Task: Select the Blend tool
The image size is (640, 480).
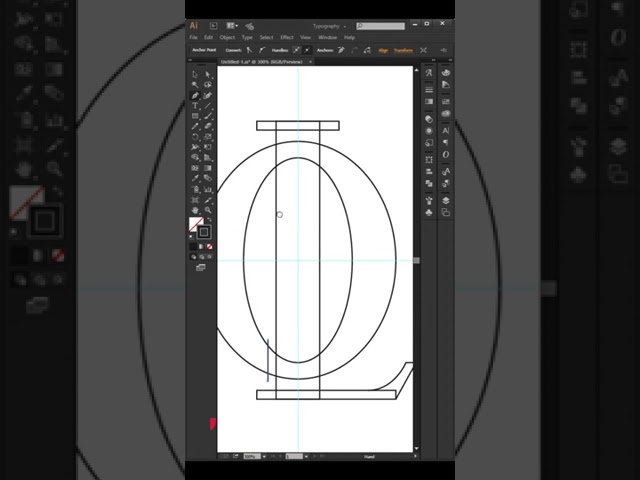Action: 208,178
